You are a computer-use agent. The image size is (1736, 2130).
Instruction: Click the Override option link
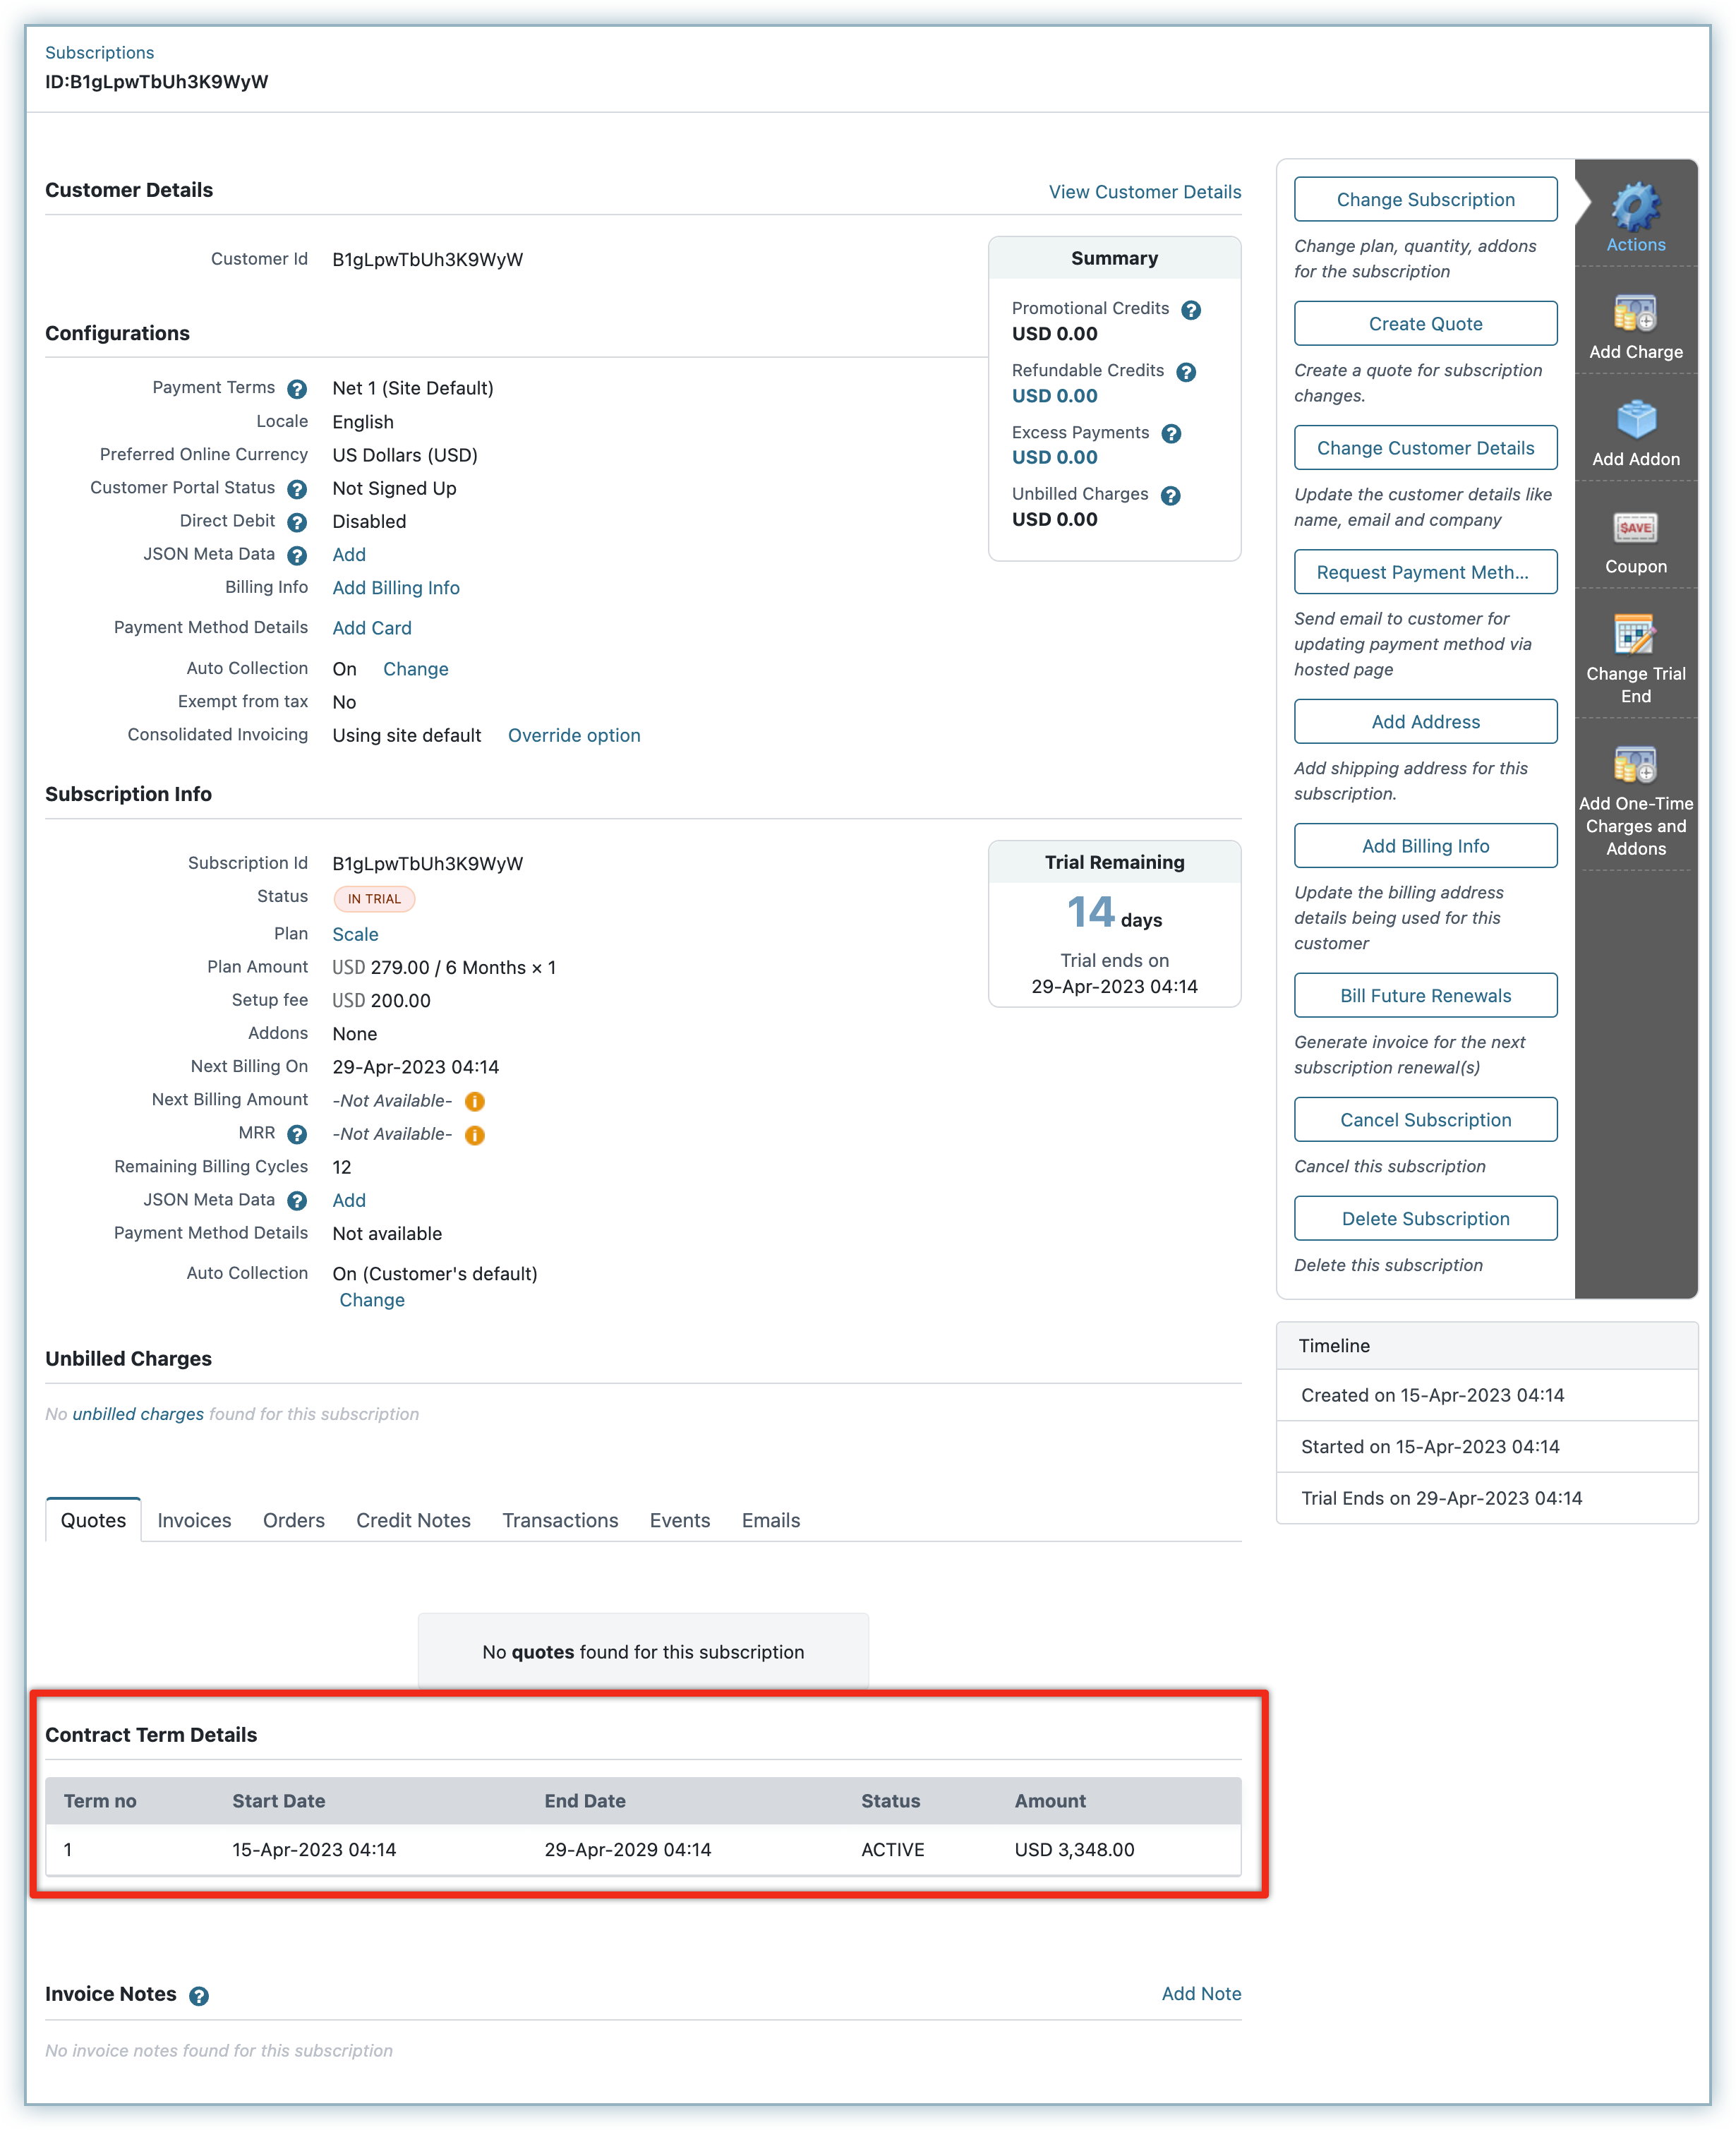574,735
